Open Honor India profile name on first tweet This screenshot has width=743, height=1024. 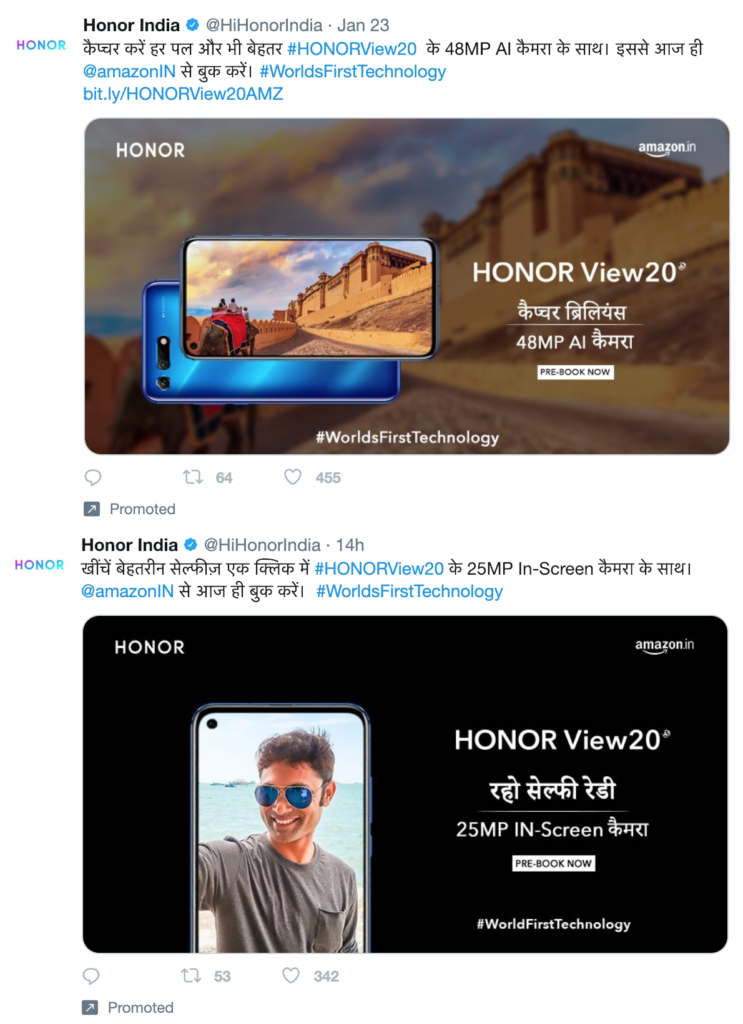tap(131, 25)
